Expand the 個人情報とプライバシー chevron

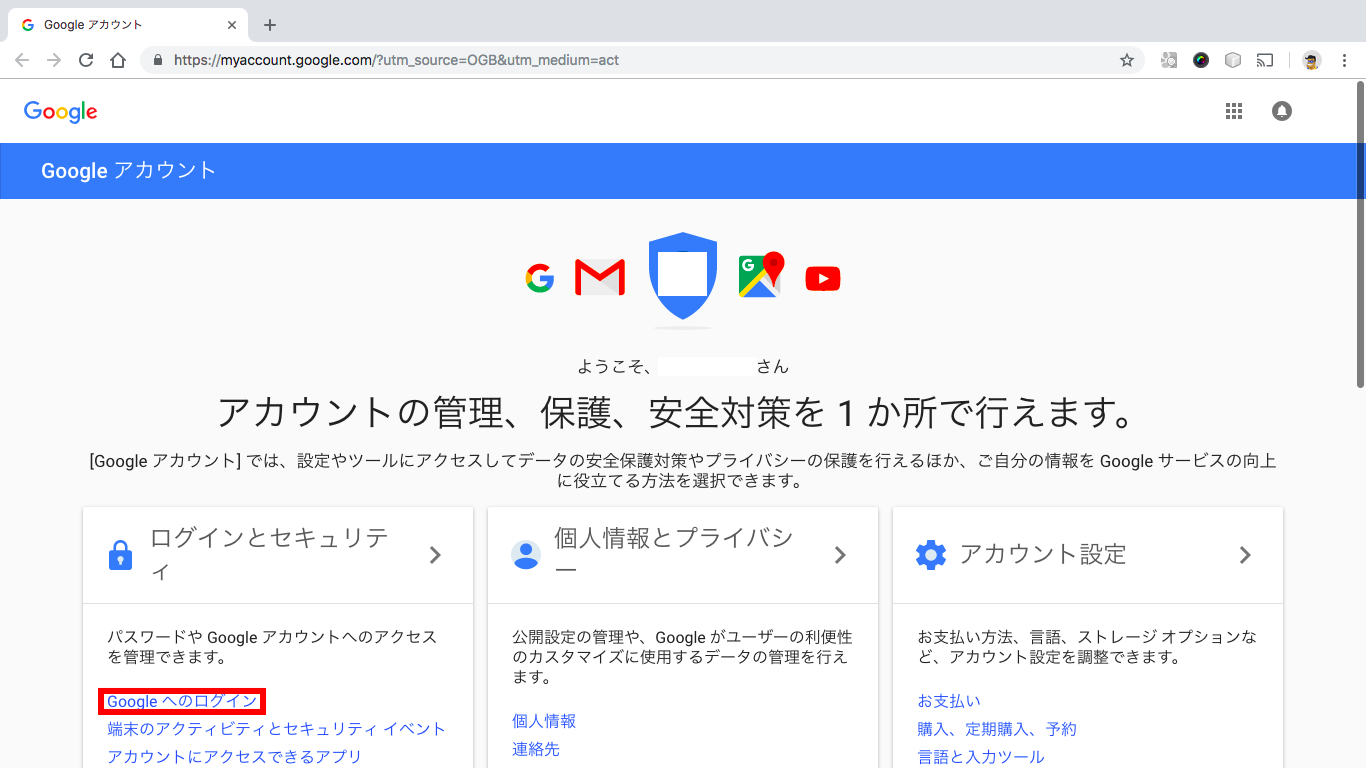pyautogui.click(x=841, y=554)
